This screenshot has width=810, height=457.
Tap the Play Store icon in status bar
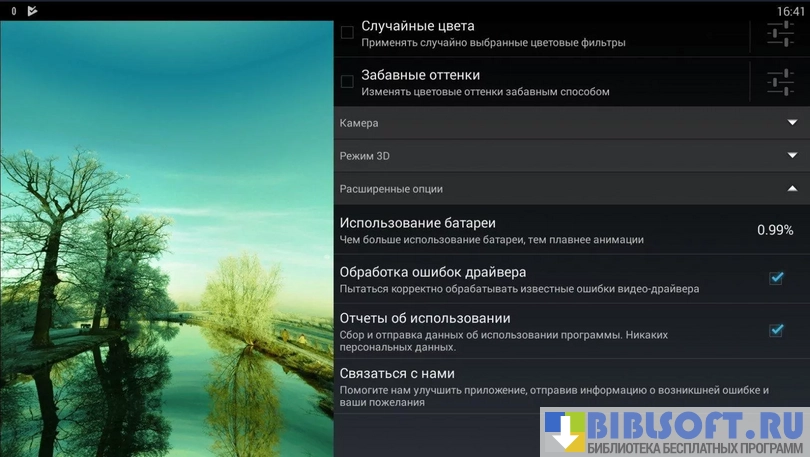click(x=32, y=11)
